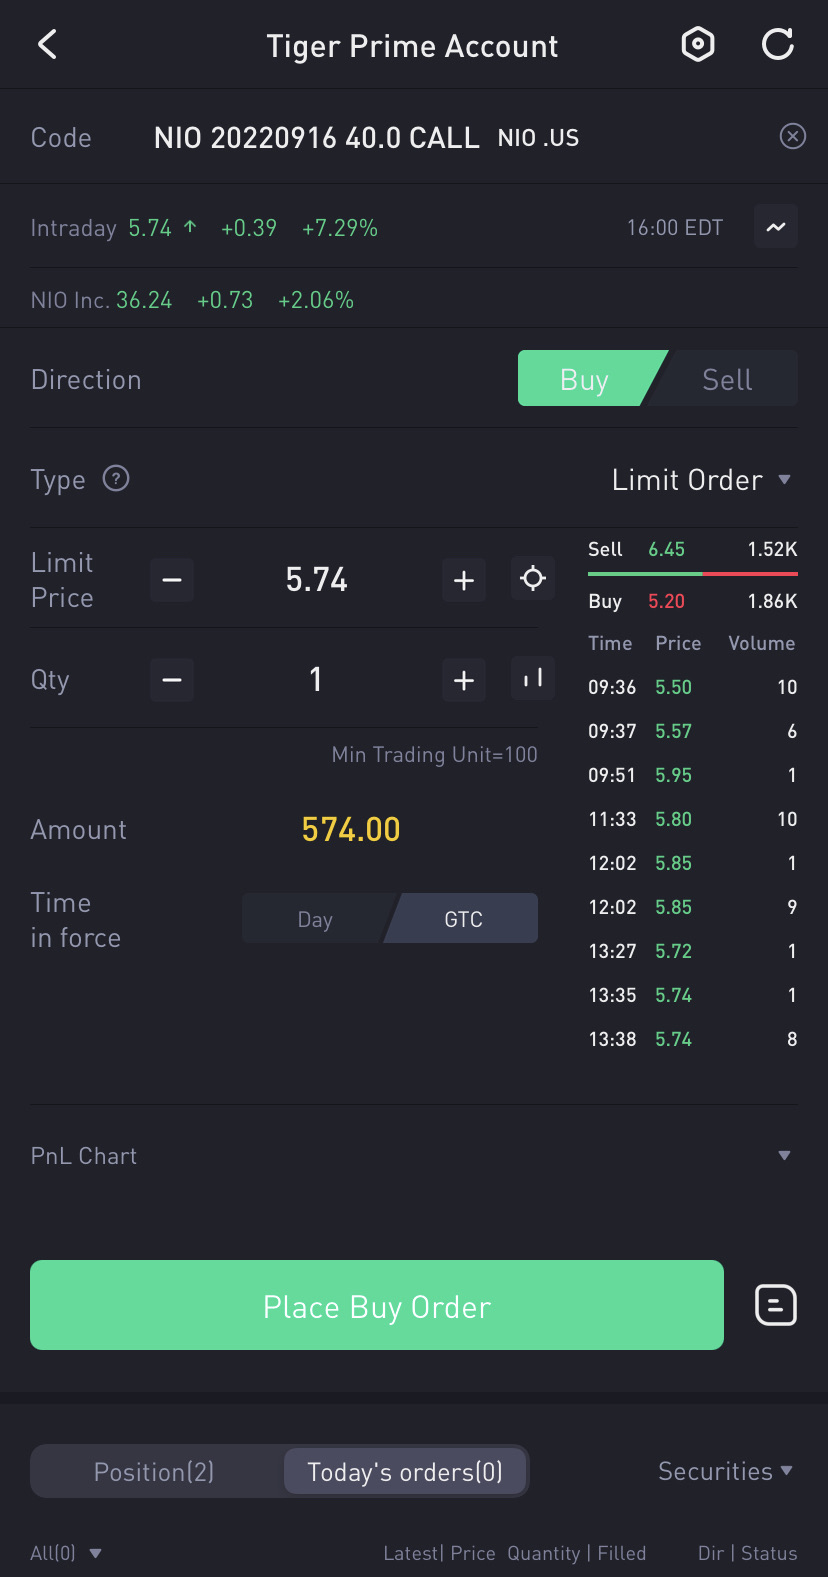Viewport: 828px width, 1577px height.
Task: Tap the 09:36 trade at 5.50
Action: tap(693, 687)
